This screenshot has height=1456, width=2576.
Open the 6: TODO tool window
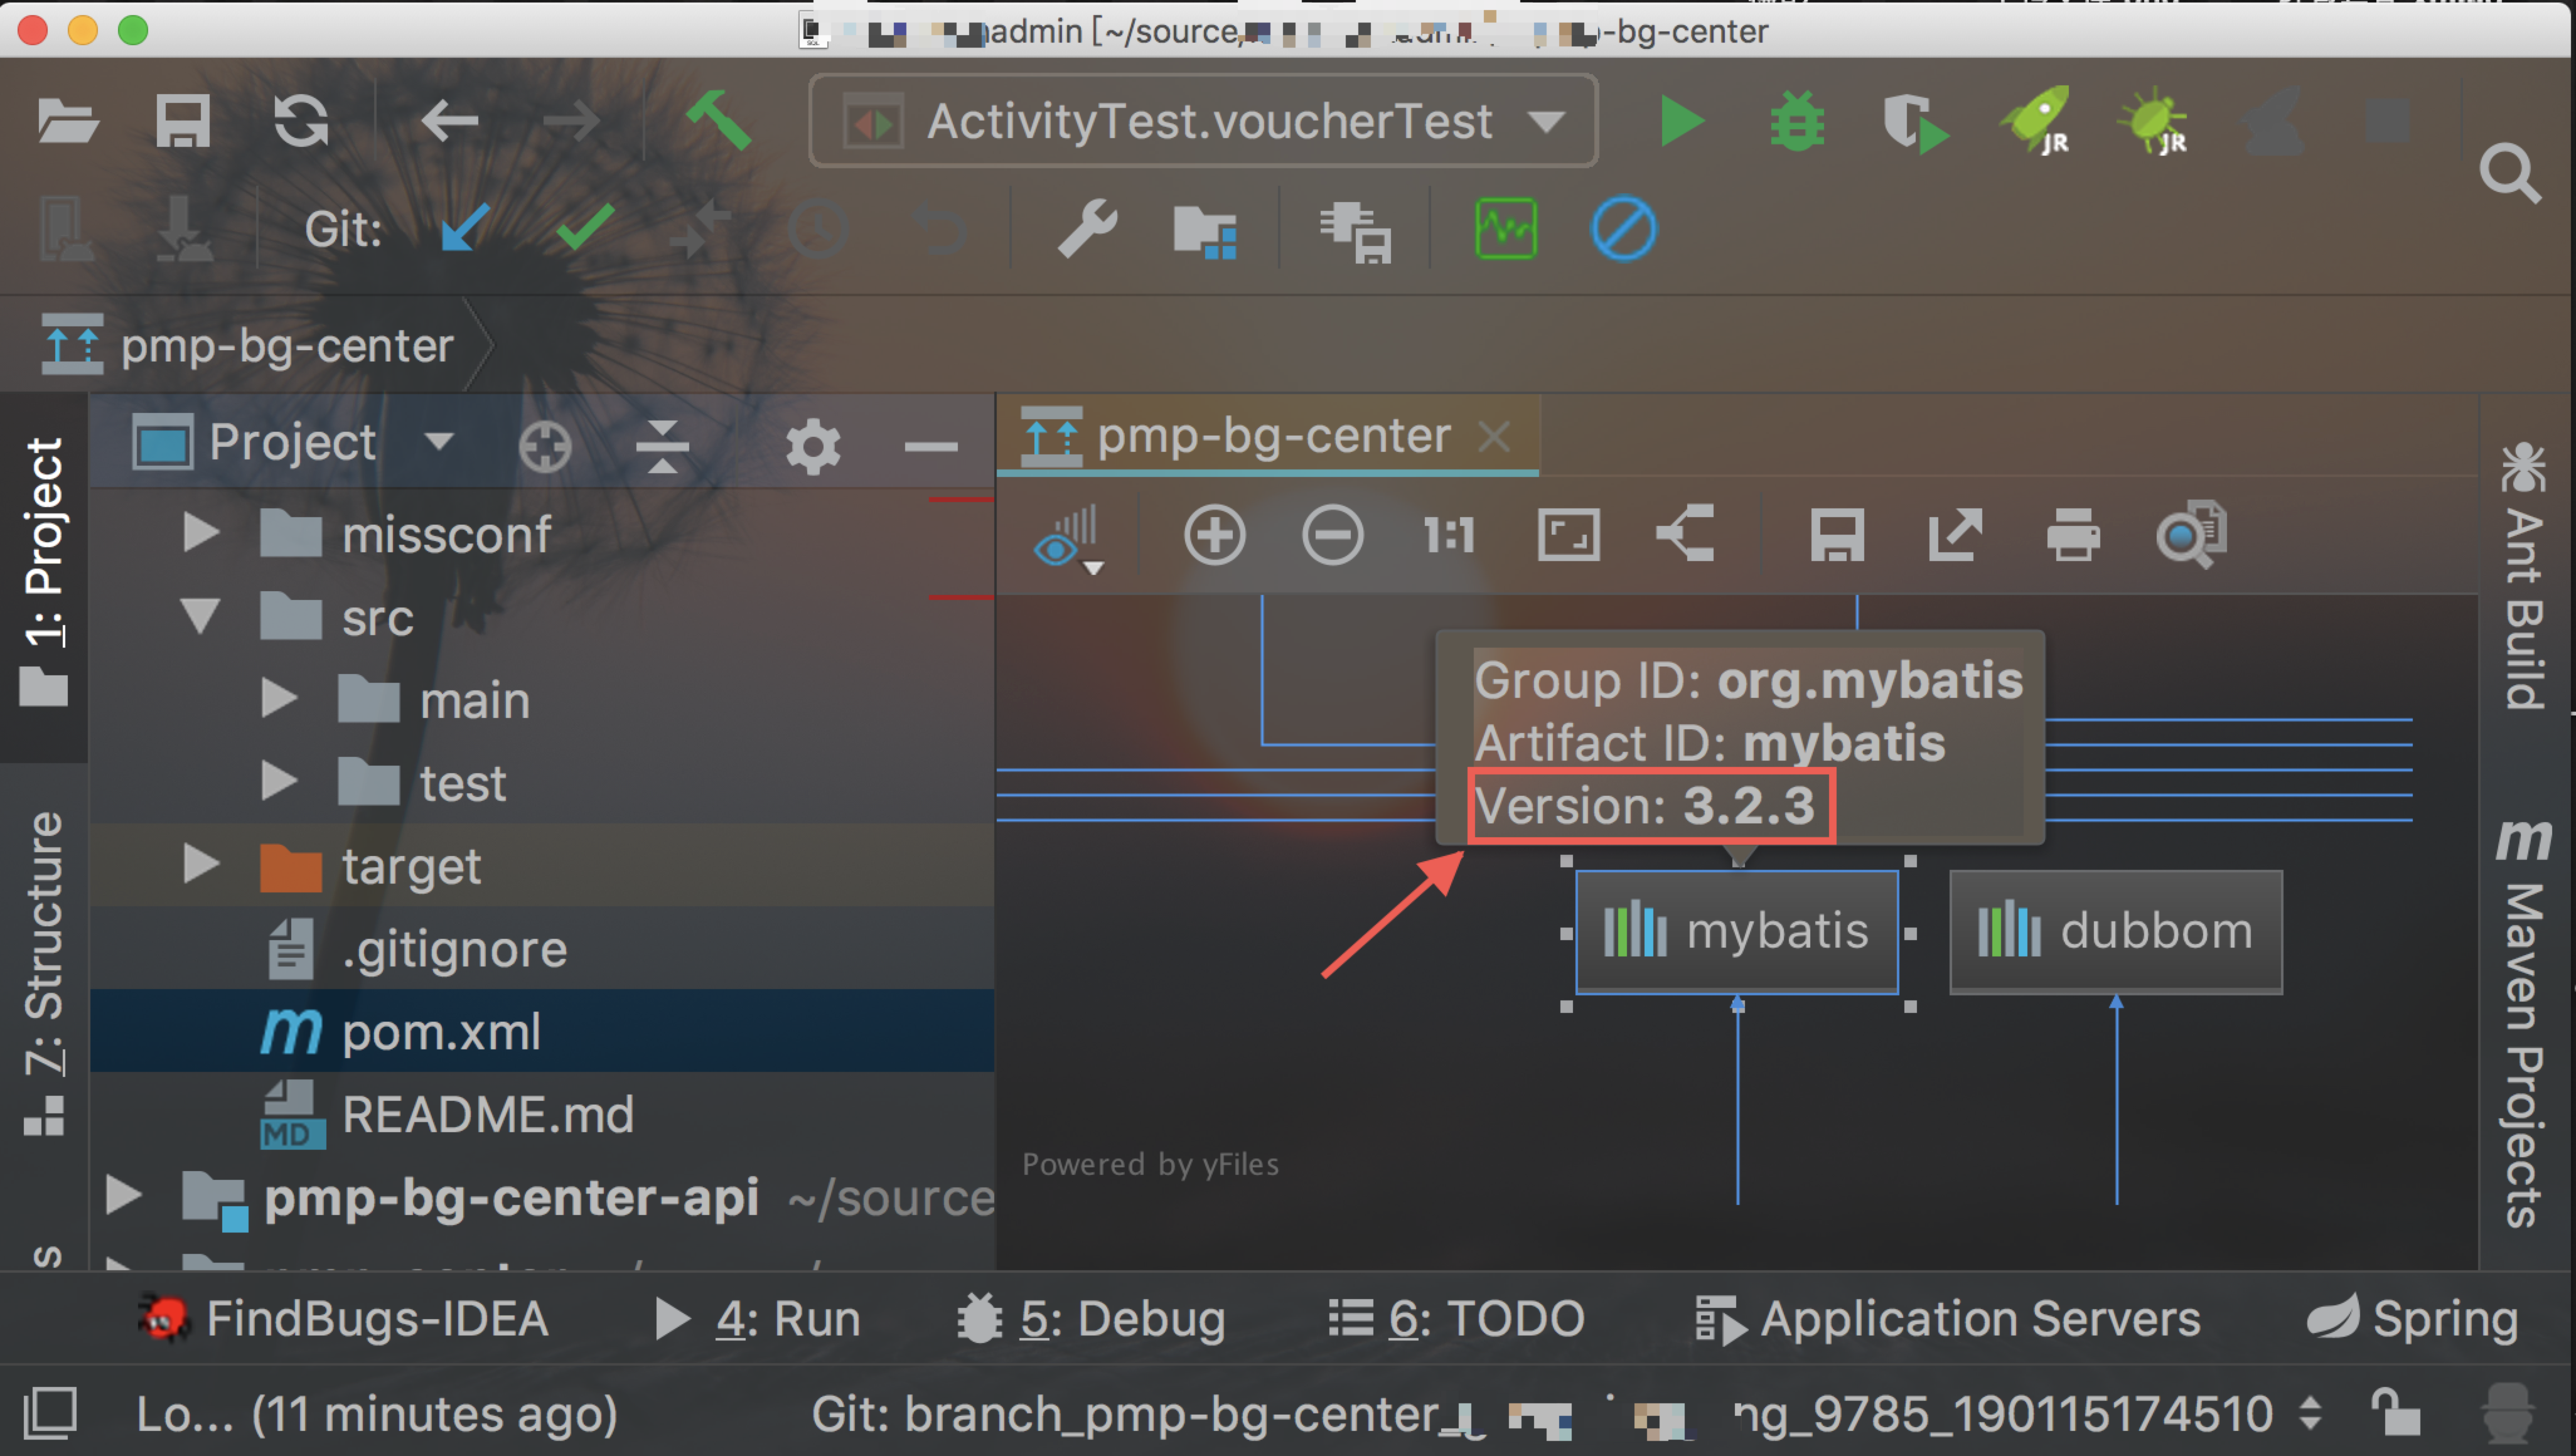point(1456,1319)
